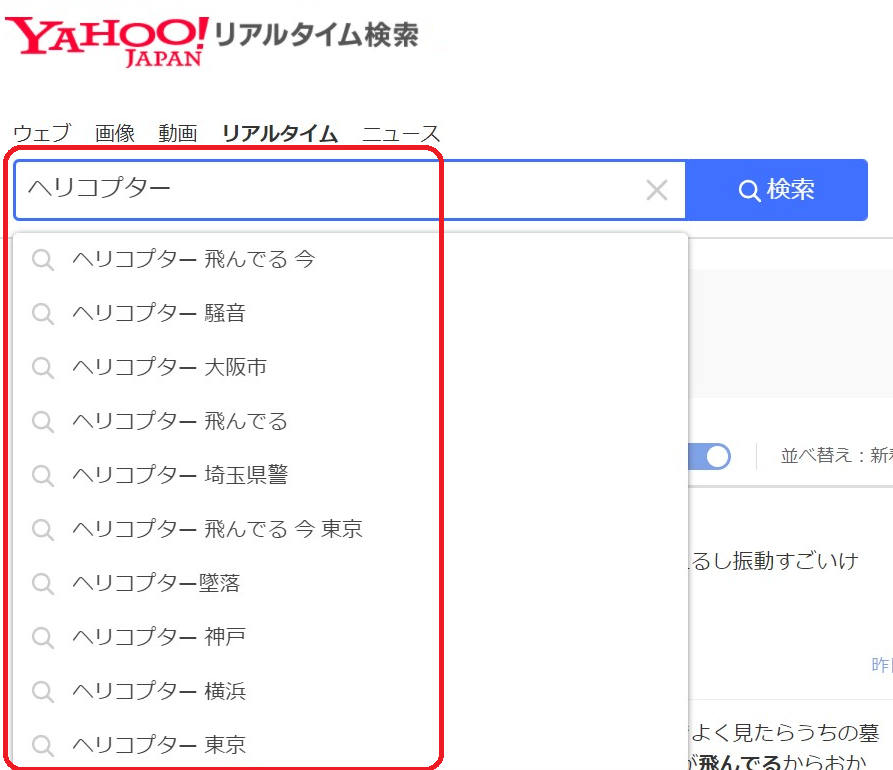Choose suggestion ヘリコプター 飛んでる 今
The width and height of the screenshot is (893, 770).
[350, 260]
